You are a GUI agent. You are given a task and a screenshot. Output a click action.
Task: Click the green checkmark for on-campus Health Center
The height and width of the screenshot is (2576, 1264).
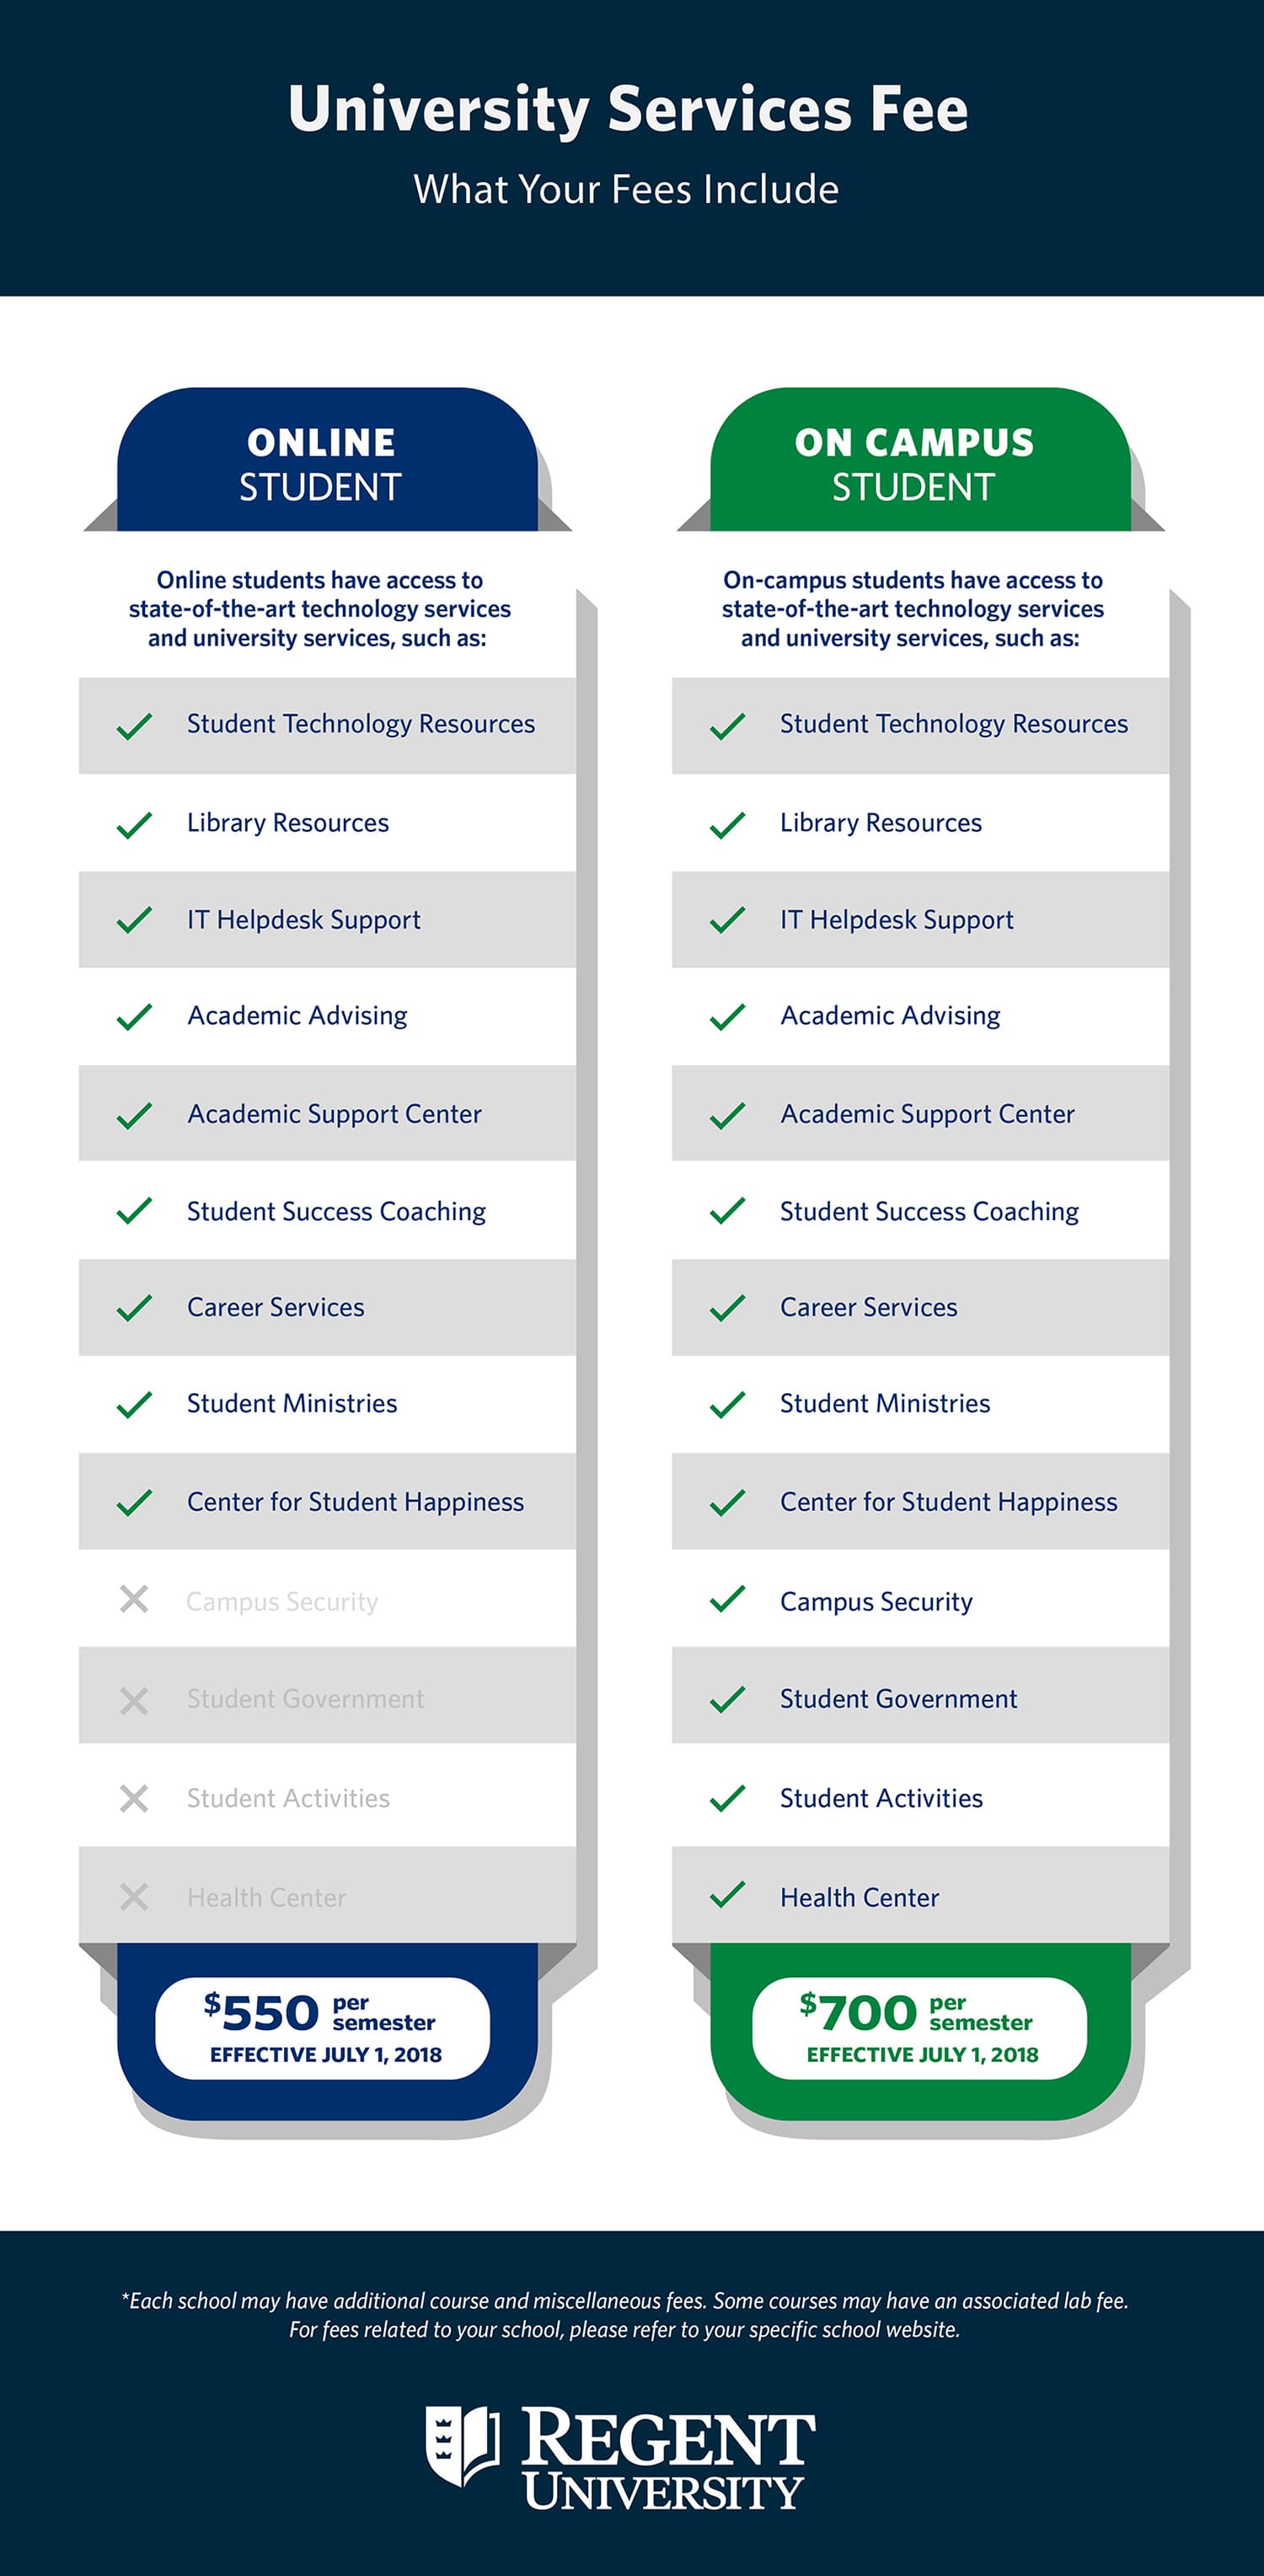coord(727,1894)
